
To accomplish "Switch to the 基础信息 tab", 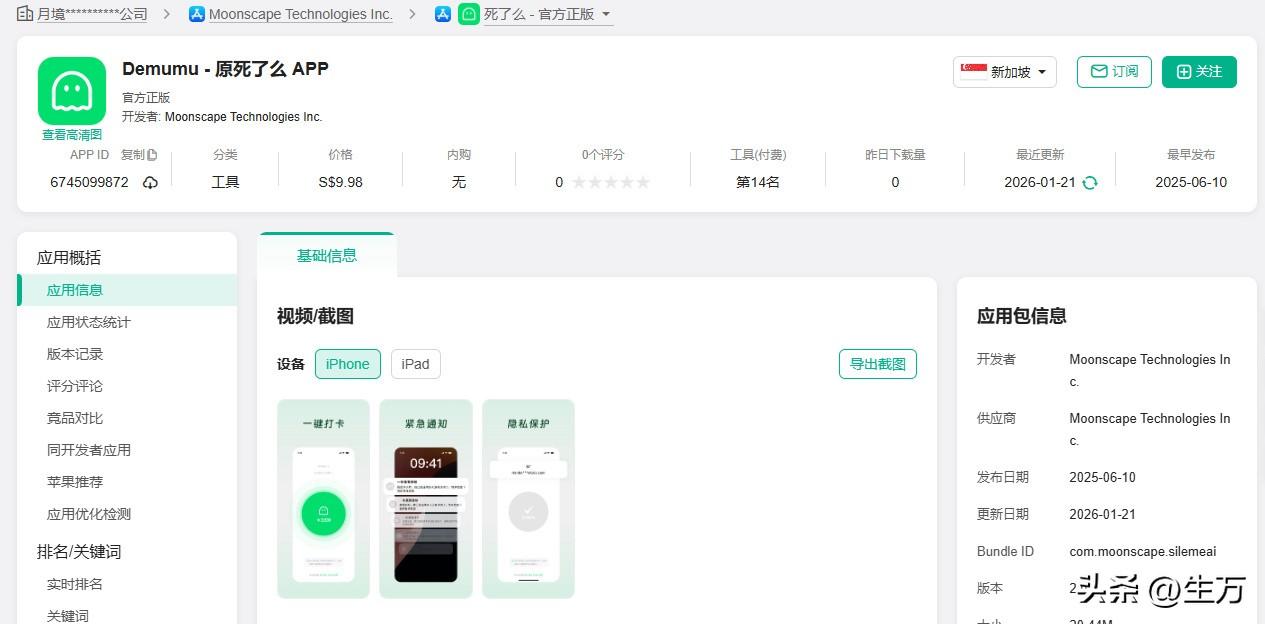I will pos(327,255).
